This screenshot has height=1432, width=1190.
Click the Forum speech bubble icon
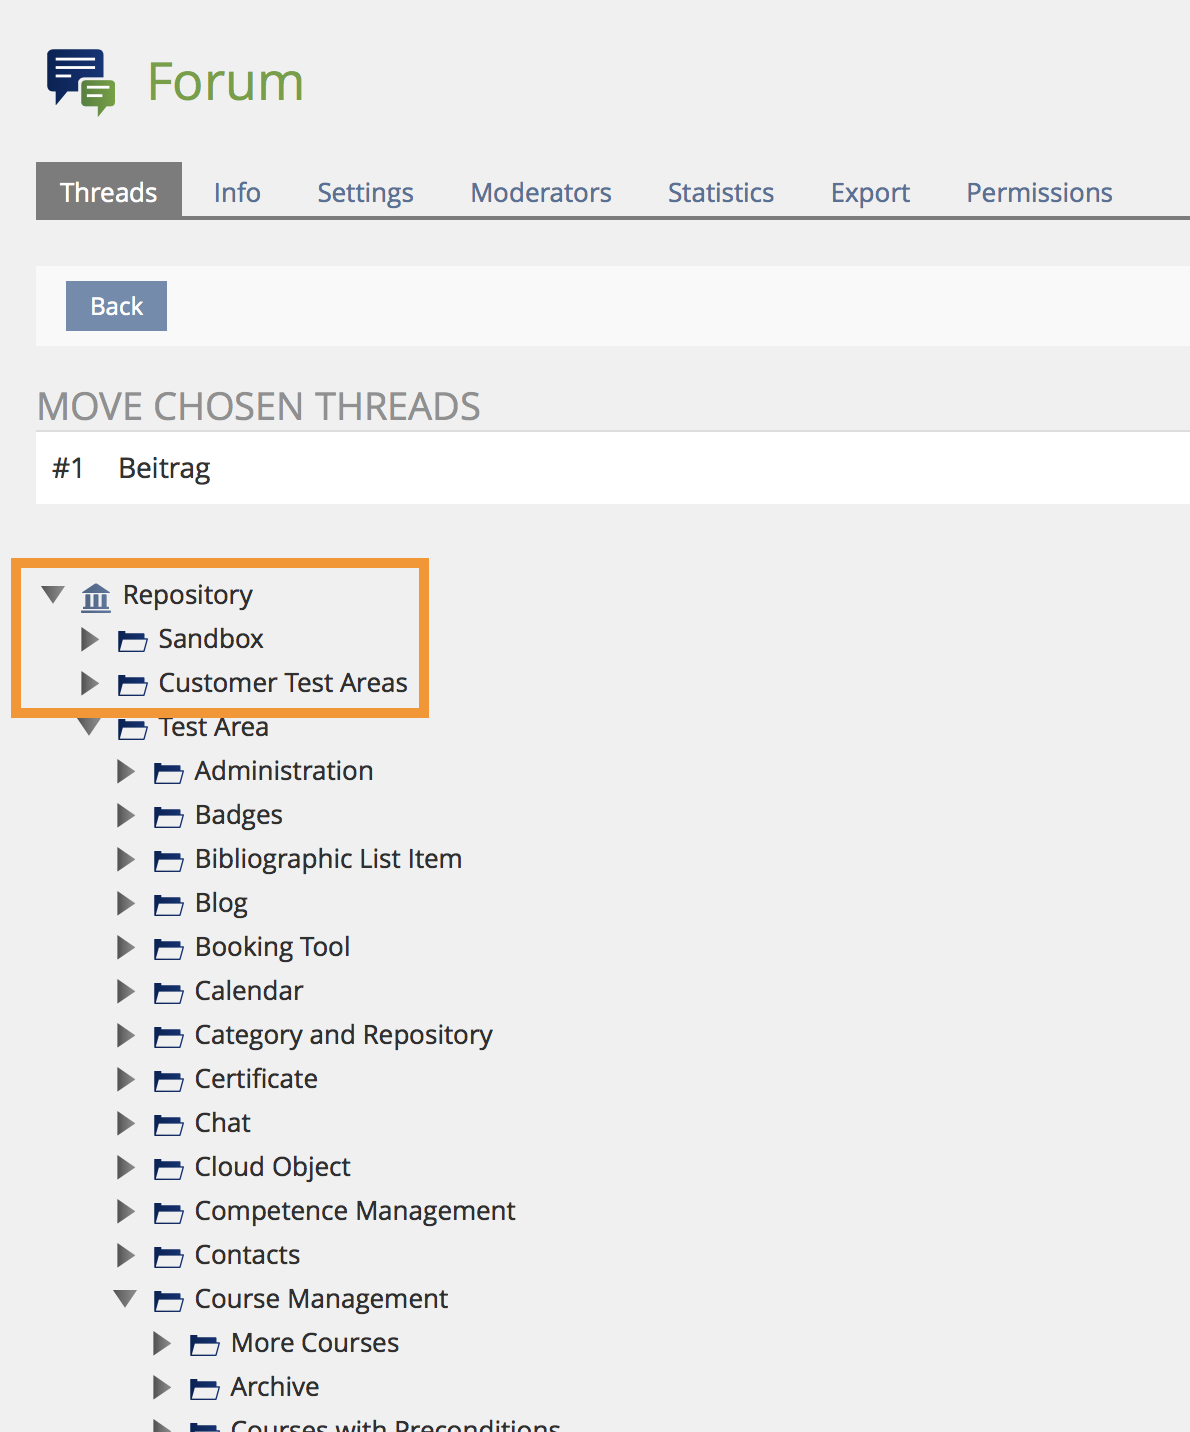click(81, 81)
